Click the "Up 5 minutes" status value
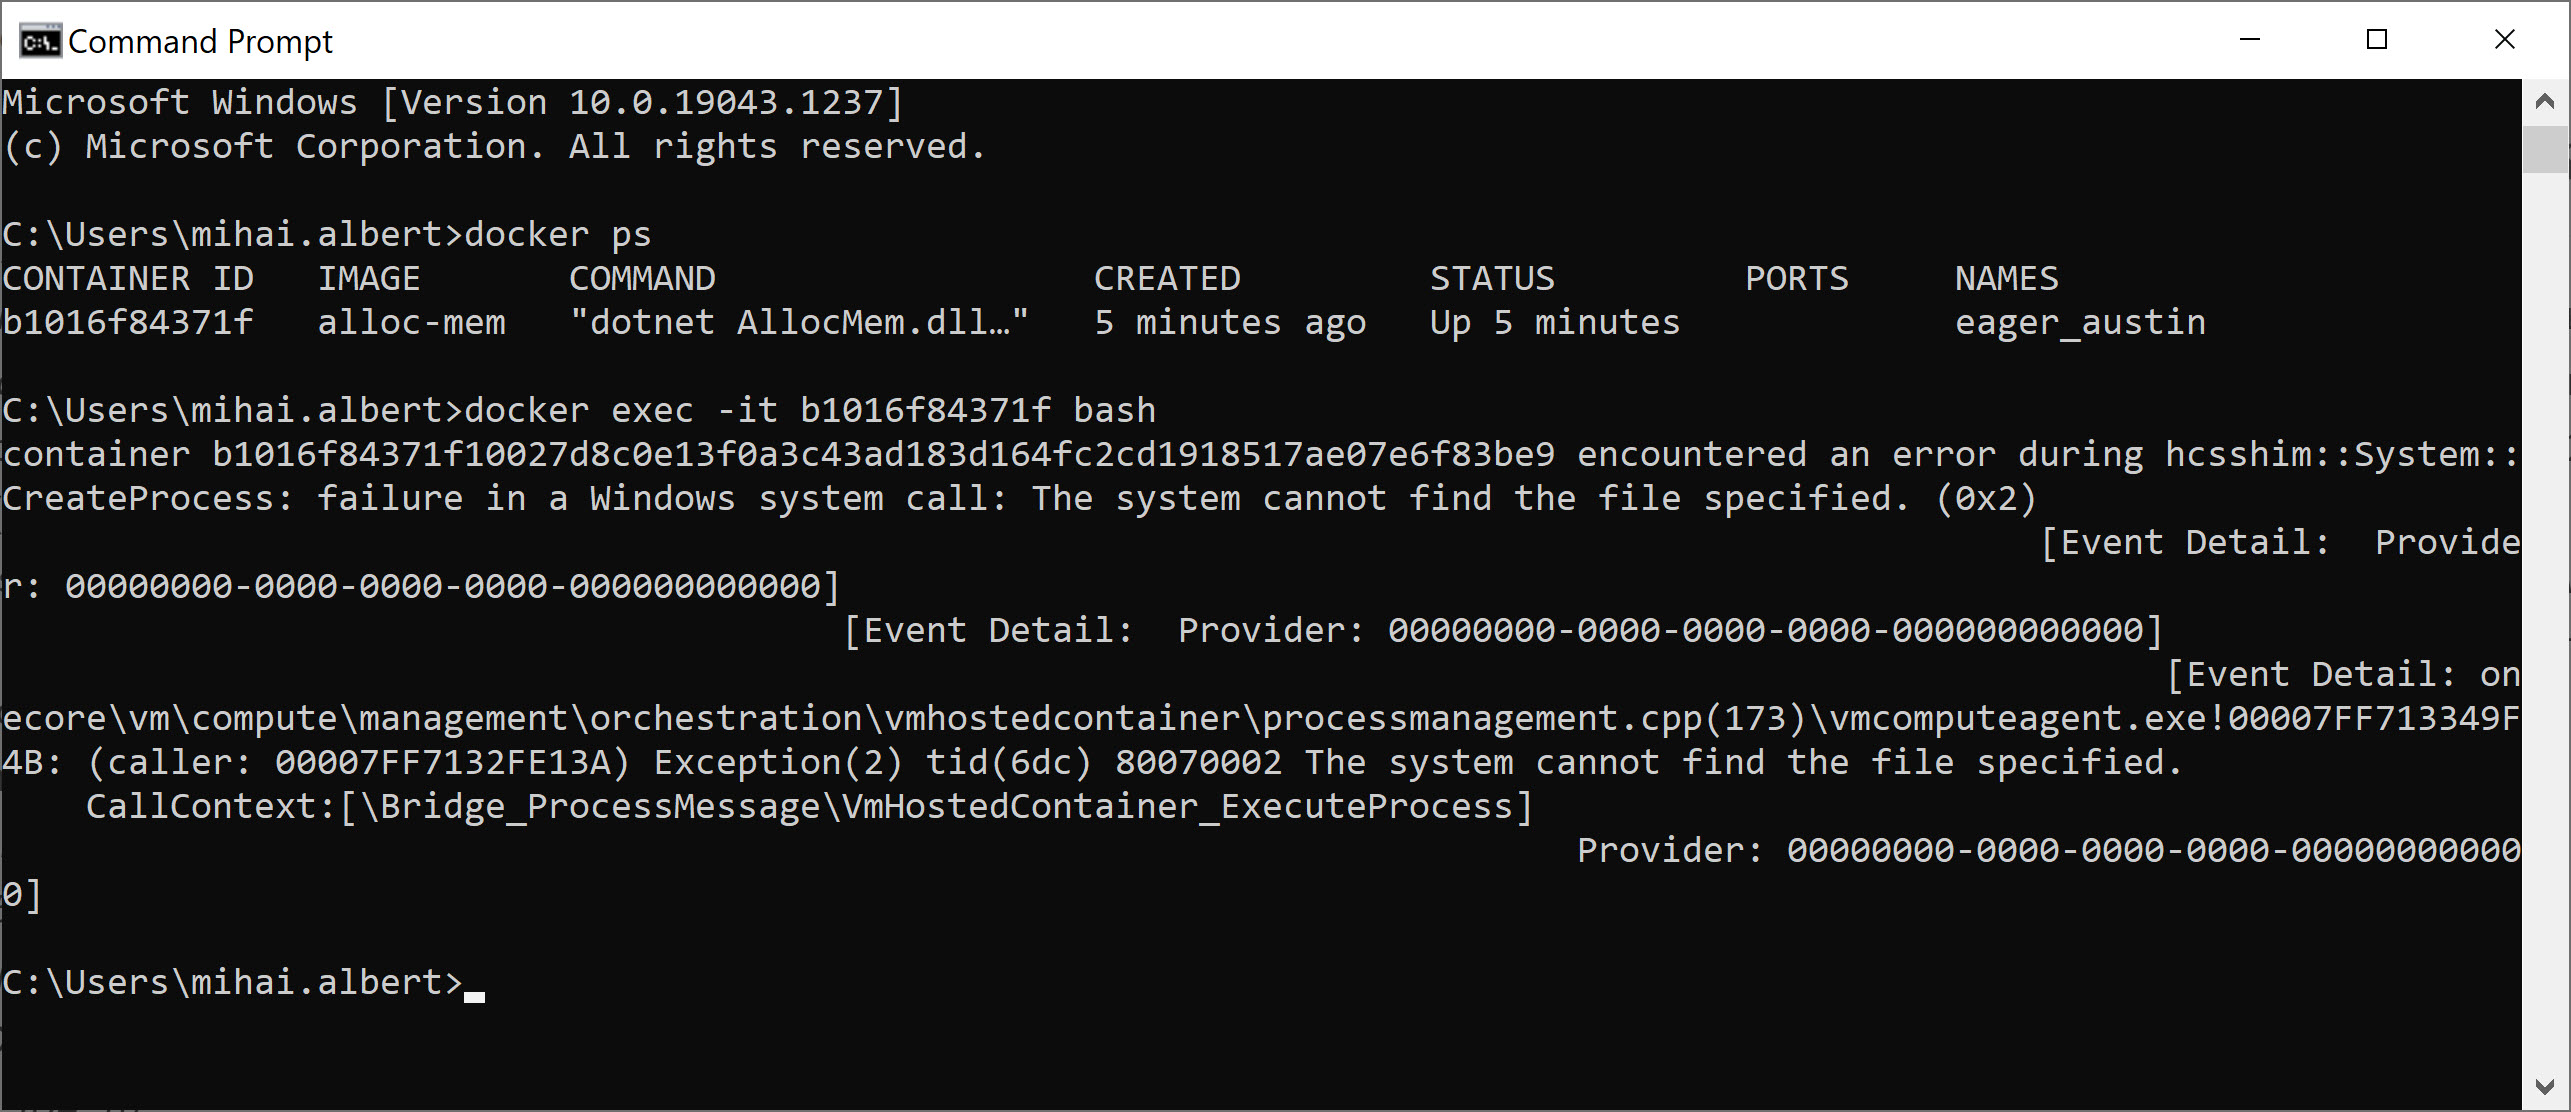The height and width of the screenshot is (1112, 2571). (1554, 323)
